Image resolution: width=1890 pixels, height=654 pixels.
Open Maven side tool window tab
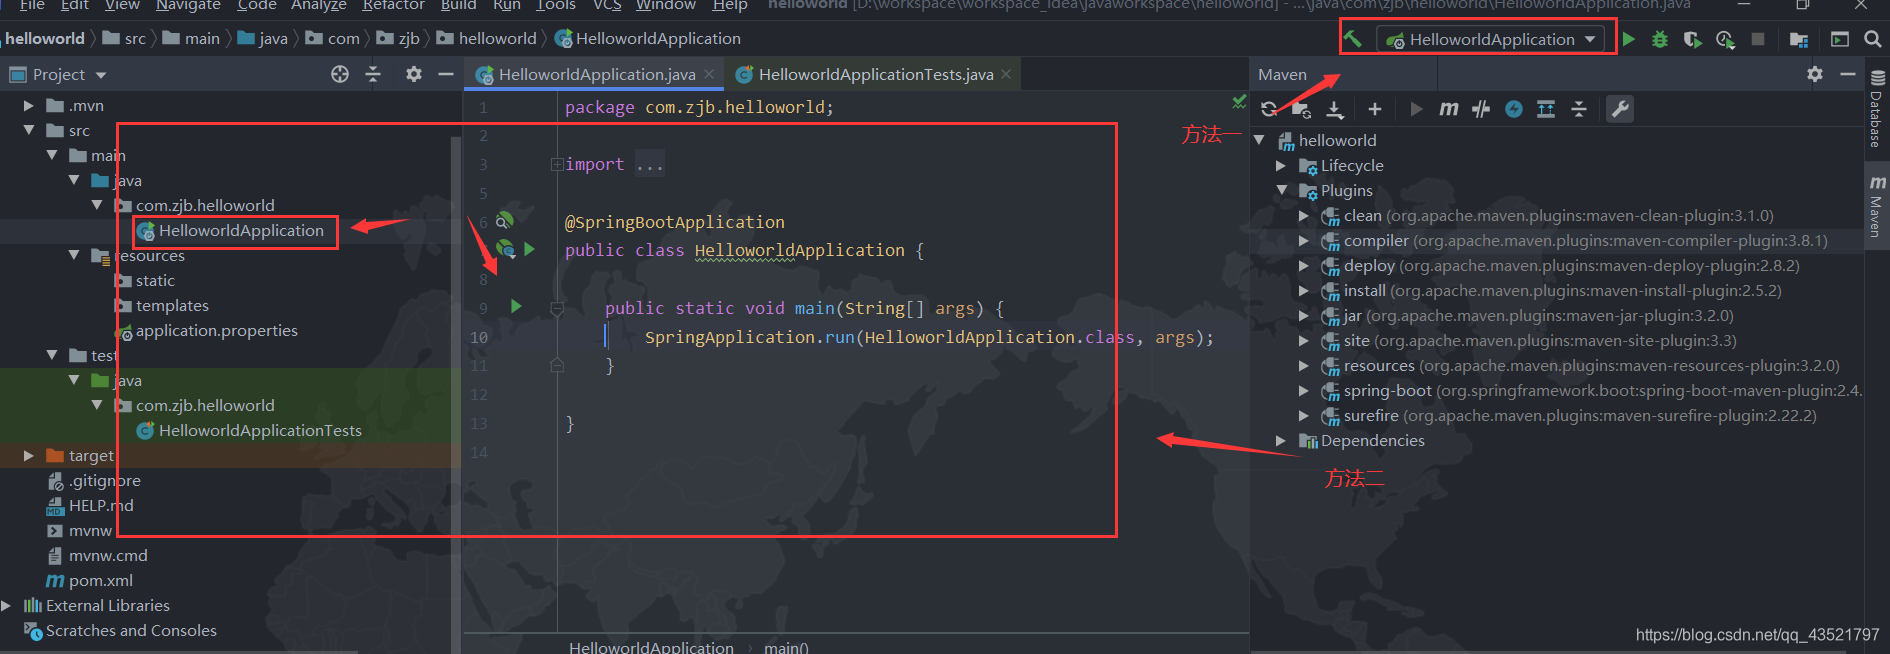click(x=1877, y=207)
